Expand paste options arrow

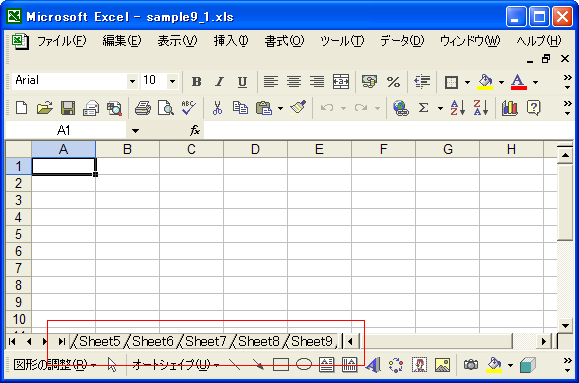click(280, 108)
